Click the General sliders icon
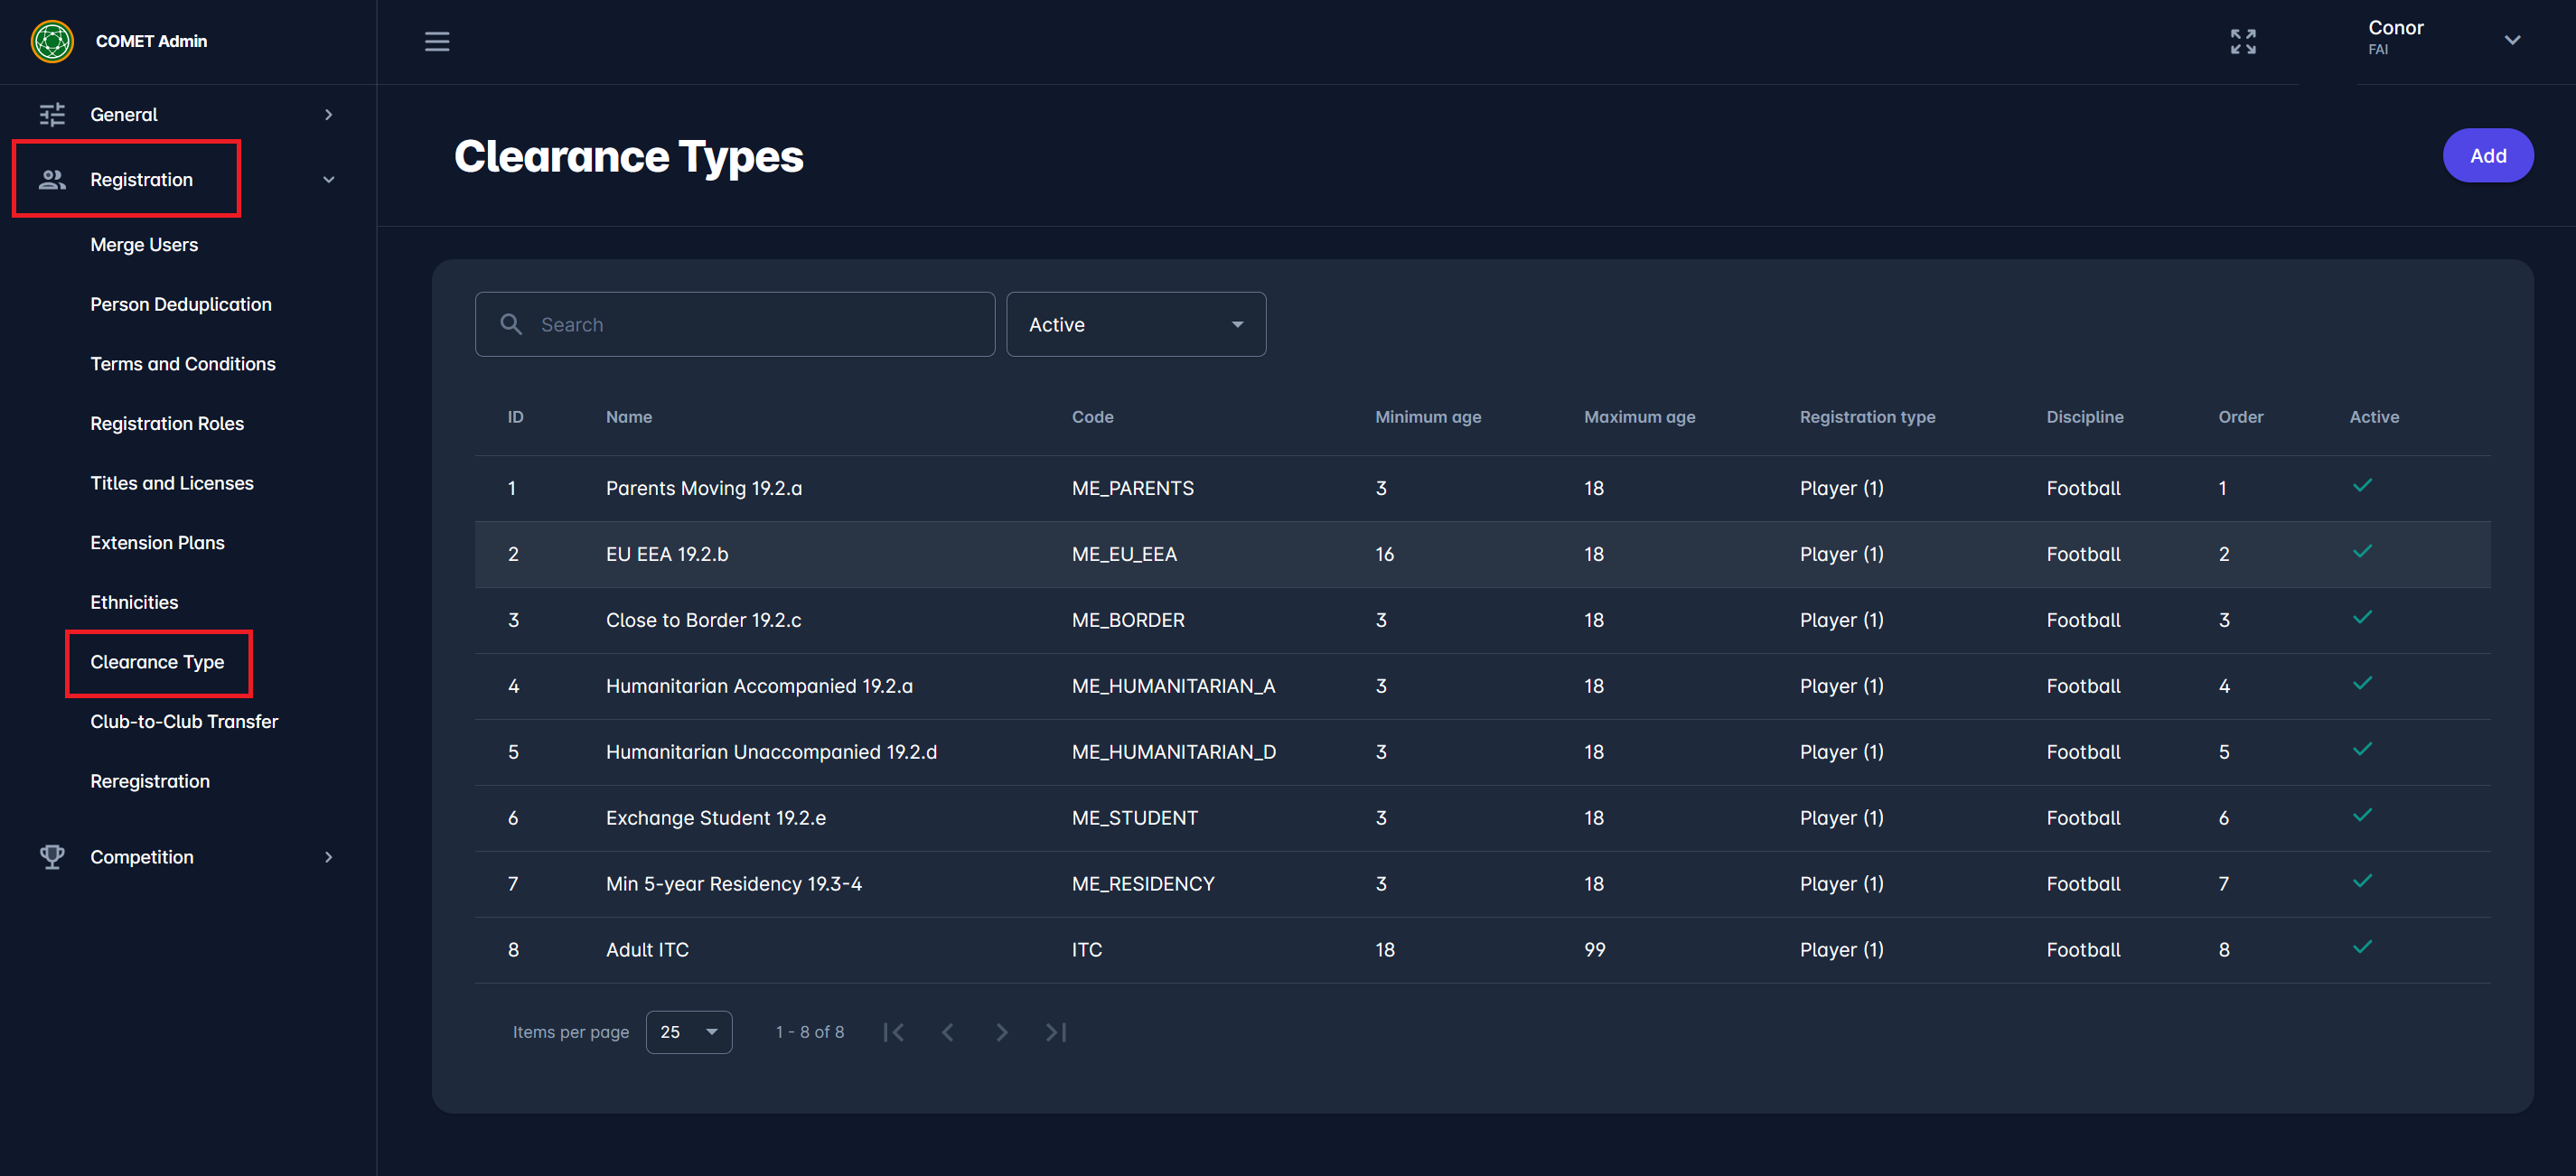2576x1176 pixels. pyautogui.click(x=52, y=114)
